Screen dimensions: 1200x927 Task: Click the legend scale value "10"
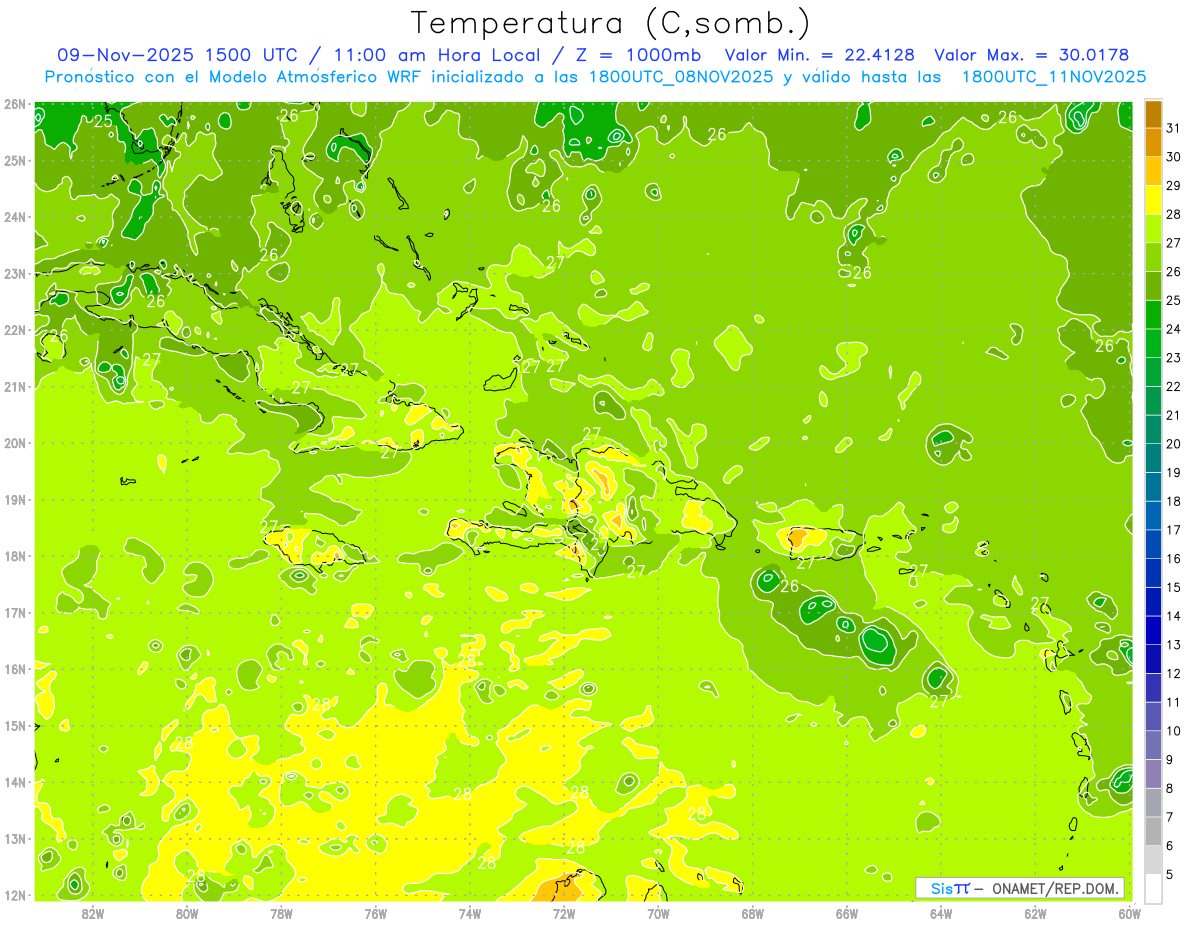click(x=1173, y=731)
